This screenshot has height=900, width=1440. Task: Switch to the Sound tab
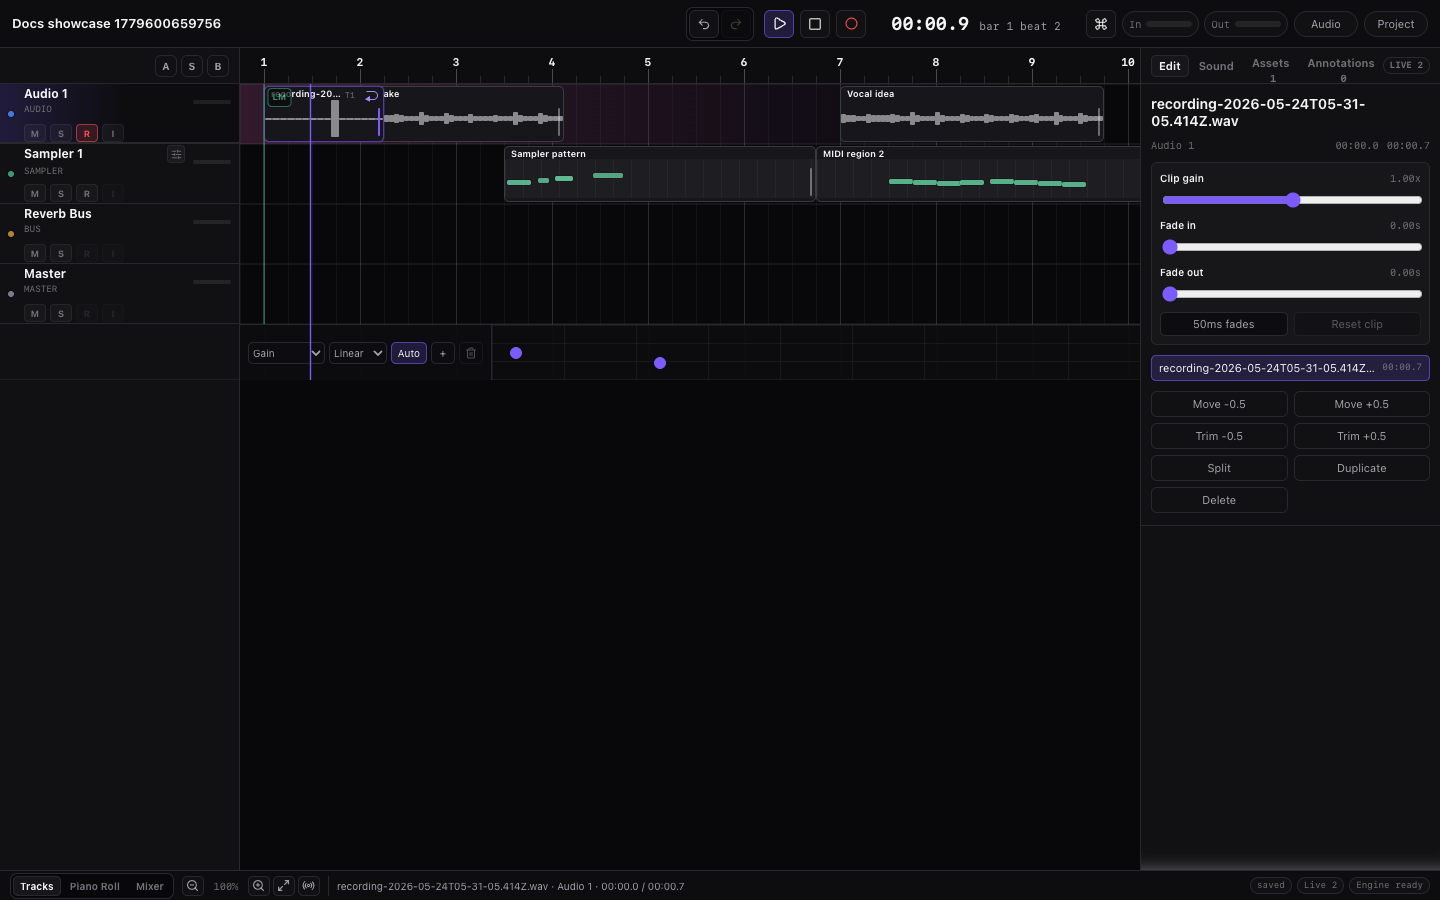(x=1216, y=66)
